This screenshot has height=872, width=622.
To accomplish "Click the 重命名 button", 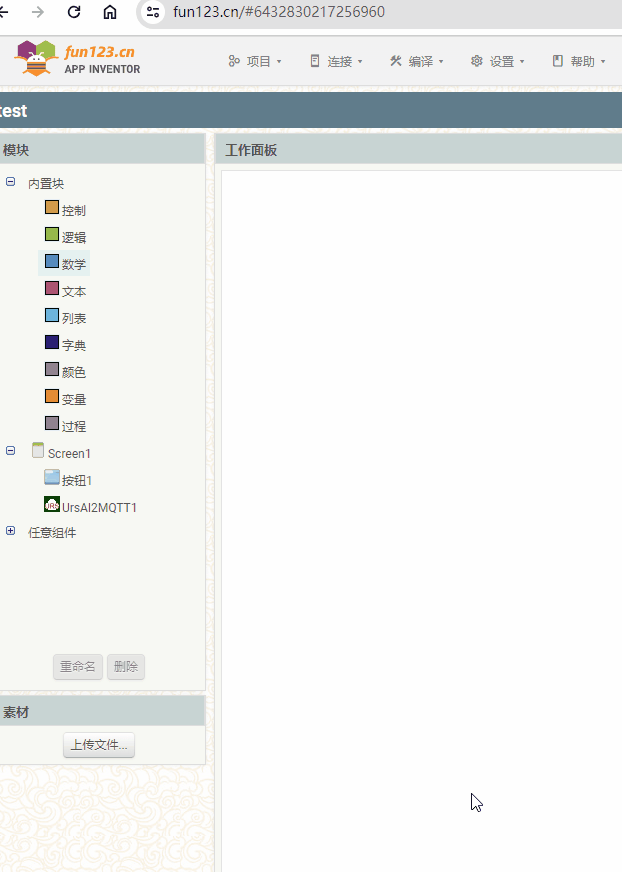I will 78,666.
